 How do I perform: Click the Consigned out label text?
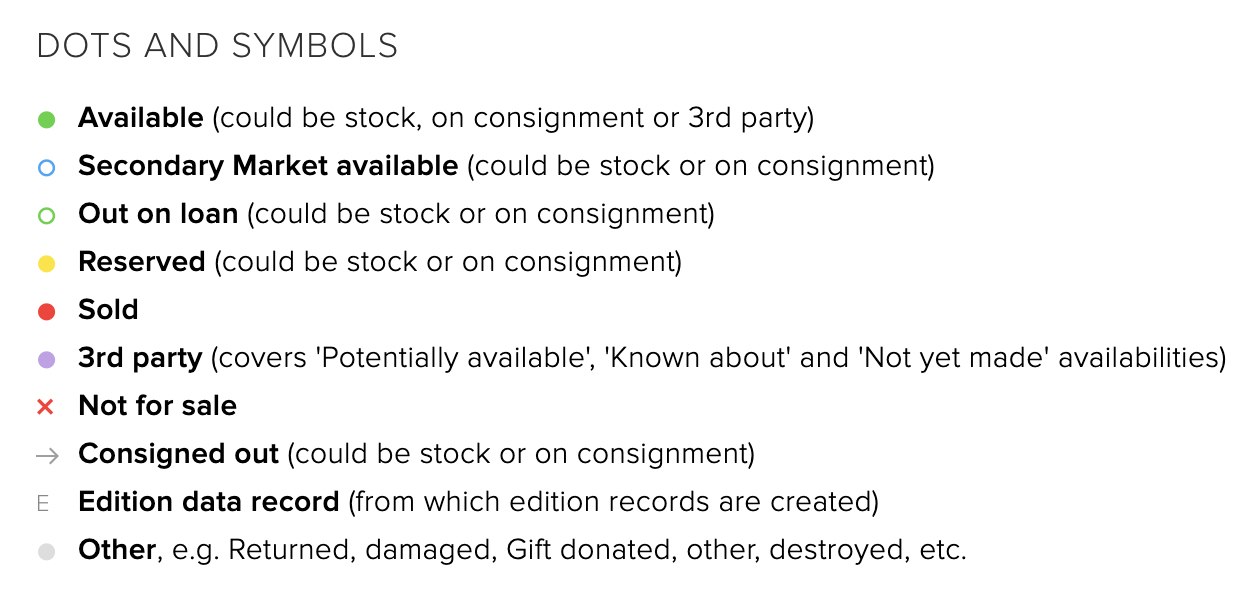tap(178, 454)
